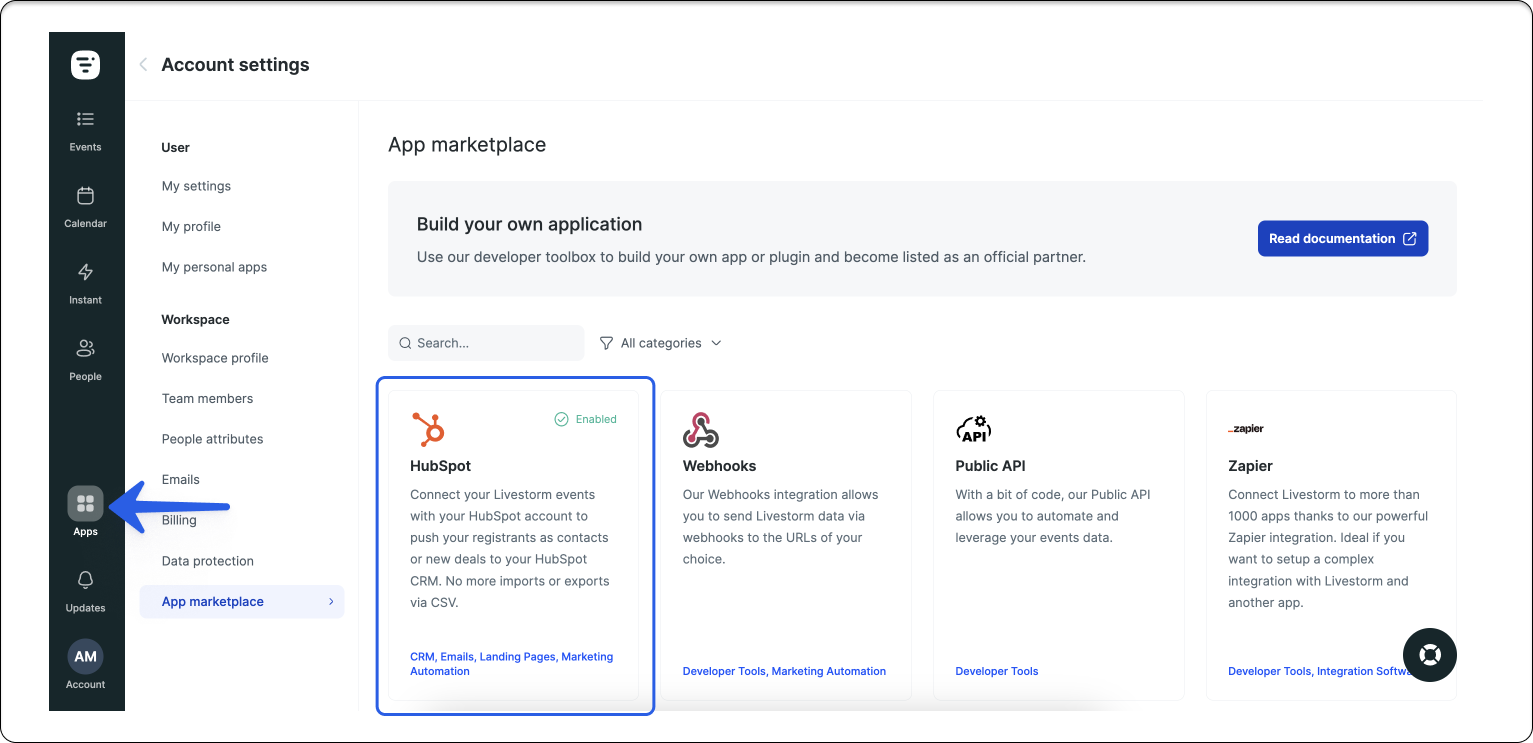Open Workspace profile menu item
The image size is (1533, 743).
click(x=215, y=358)
